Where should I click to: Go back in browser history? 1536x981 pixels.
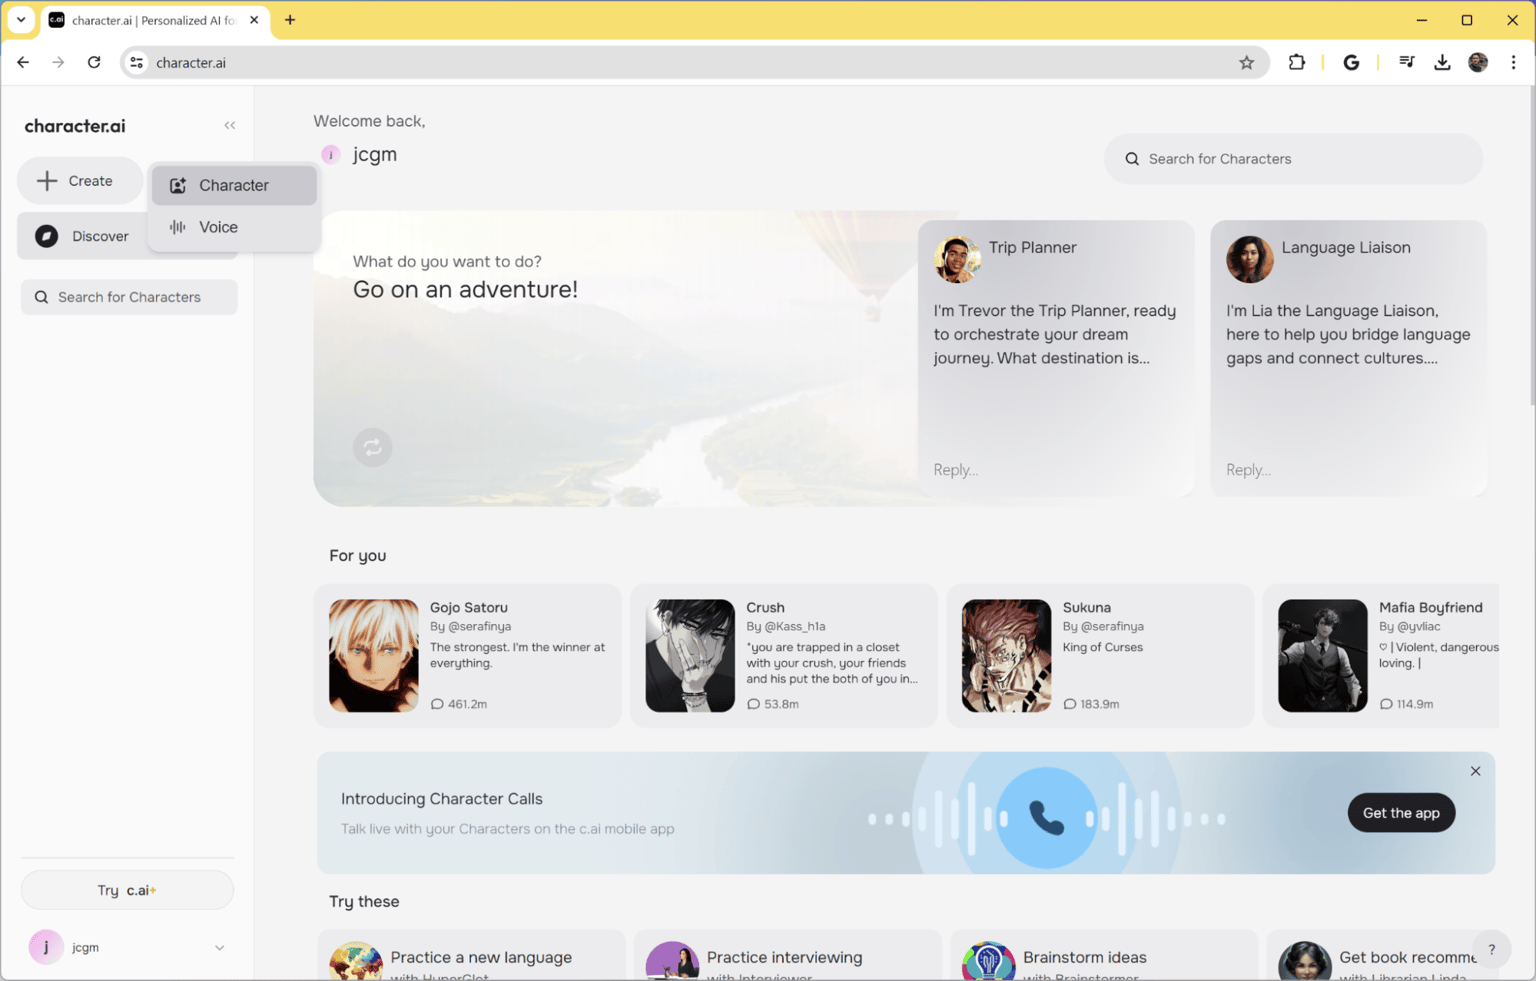click(23, 62)
